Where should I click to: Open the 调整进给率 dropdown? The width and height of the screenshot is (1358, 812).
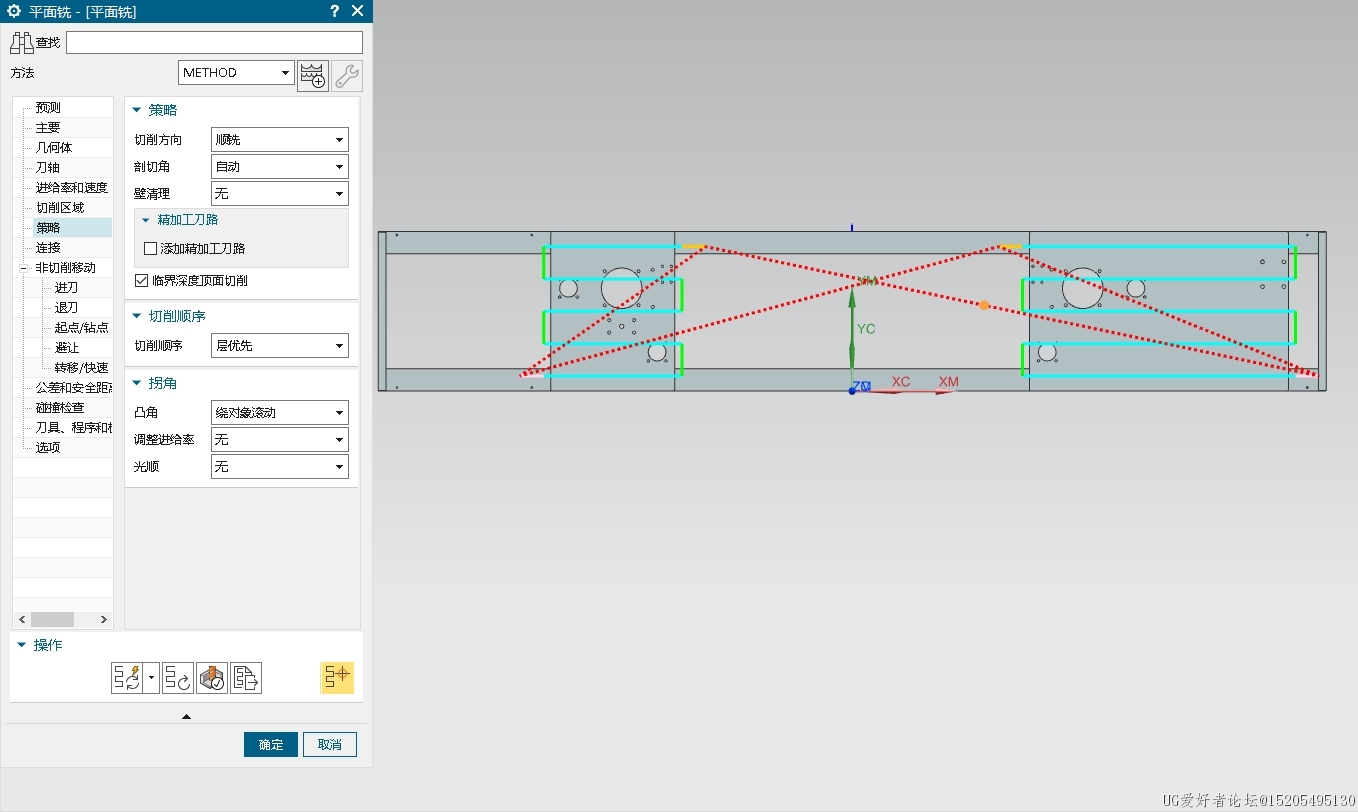point(280,440)
